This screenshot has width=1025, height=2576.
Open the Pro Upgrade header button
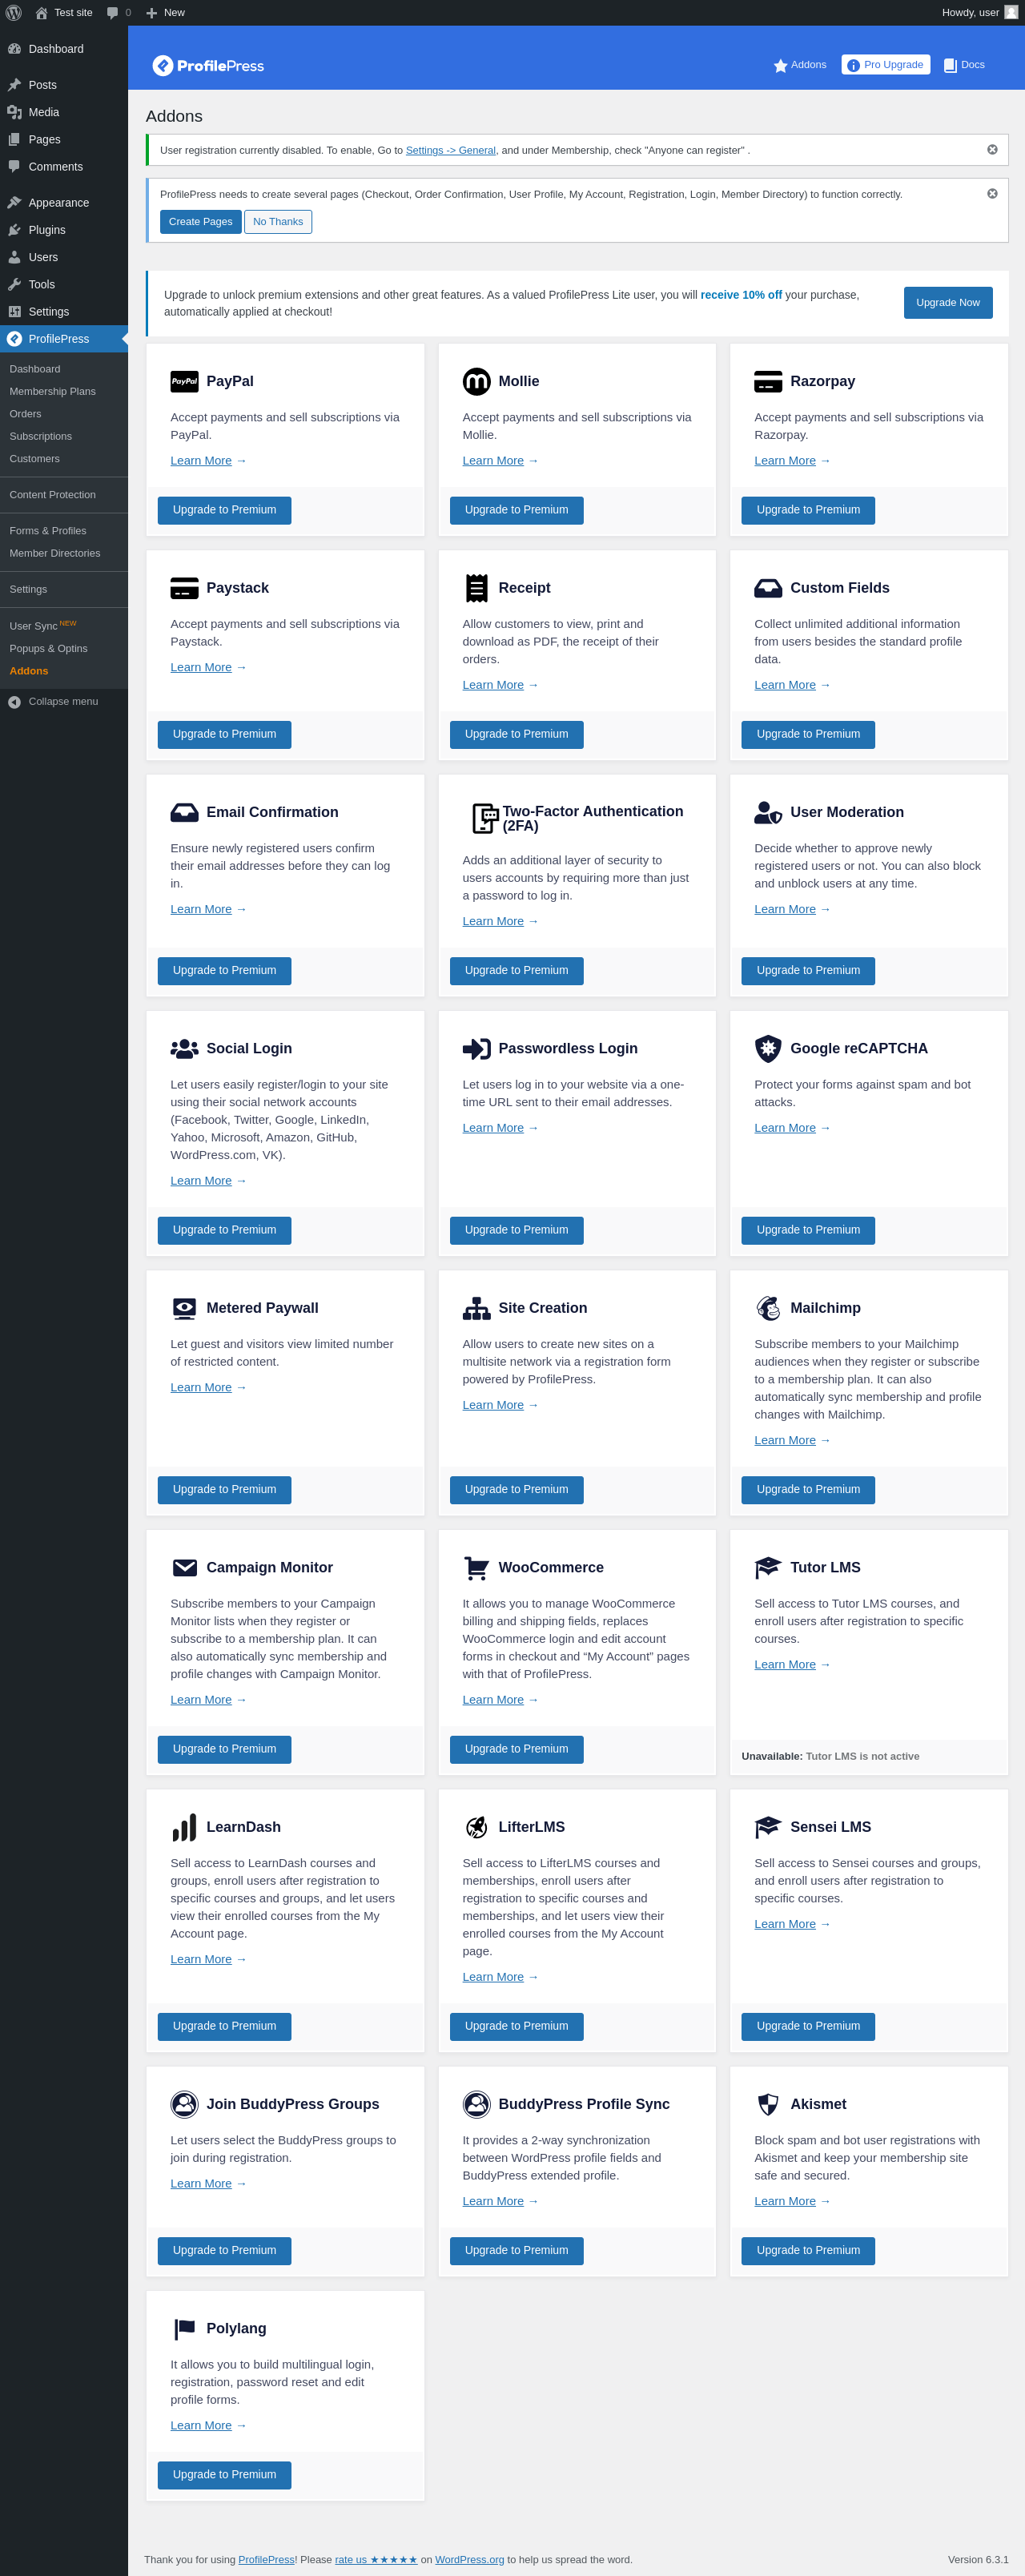coord(885,65)
